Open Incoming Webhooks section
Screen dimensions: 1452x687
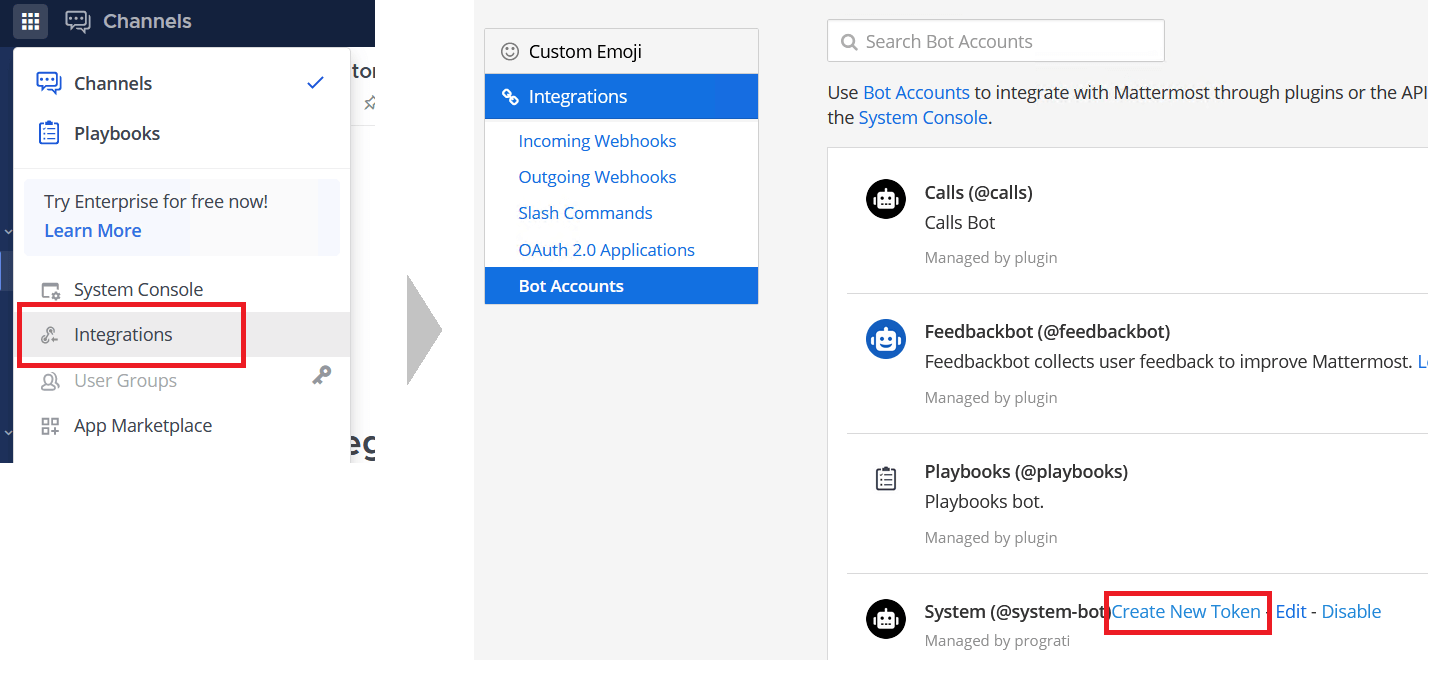pyautogui.click(x=597, y=141)
